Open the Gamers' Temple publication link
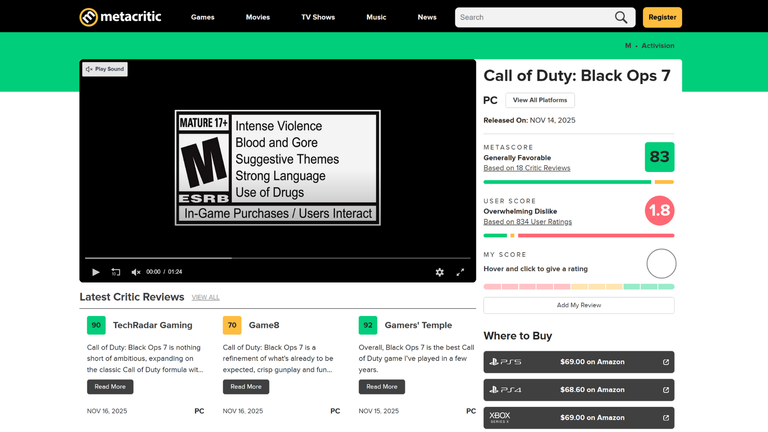Viewport: 768px width, 432px height. (418, 325)
